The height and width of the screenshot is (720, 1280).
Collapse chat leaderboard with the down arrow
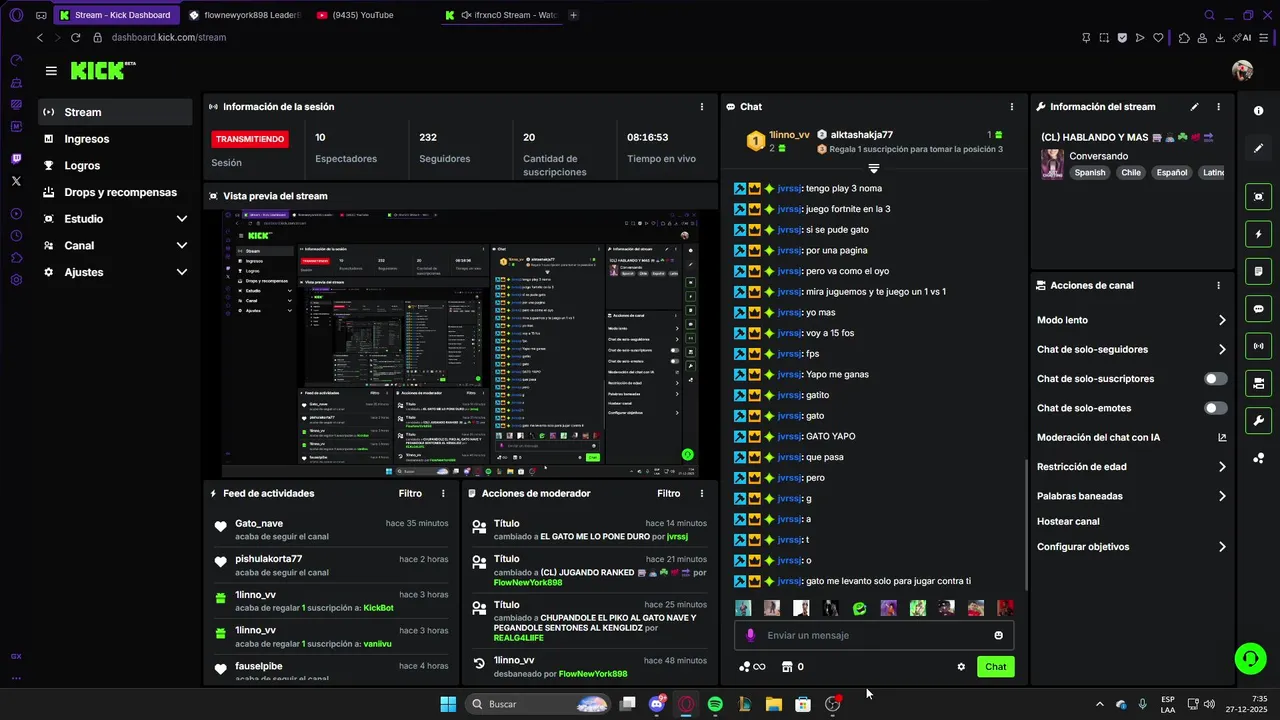873,168
